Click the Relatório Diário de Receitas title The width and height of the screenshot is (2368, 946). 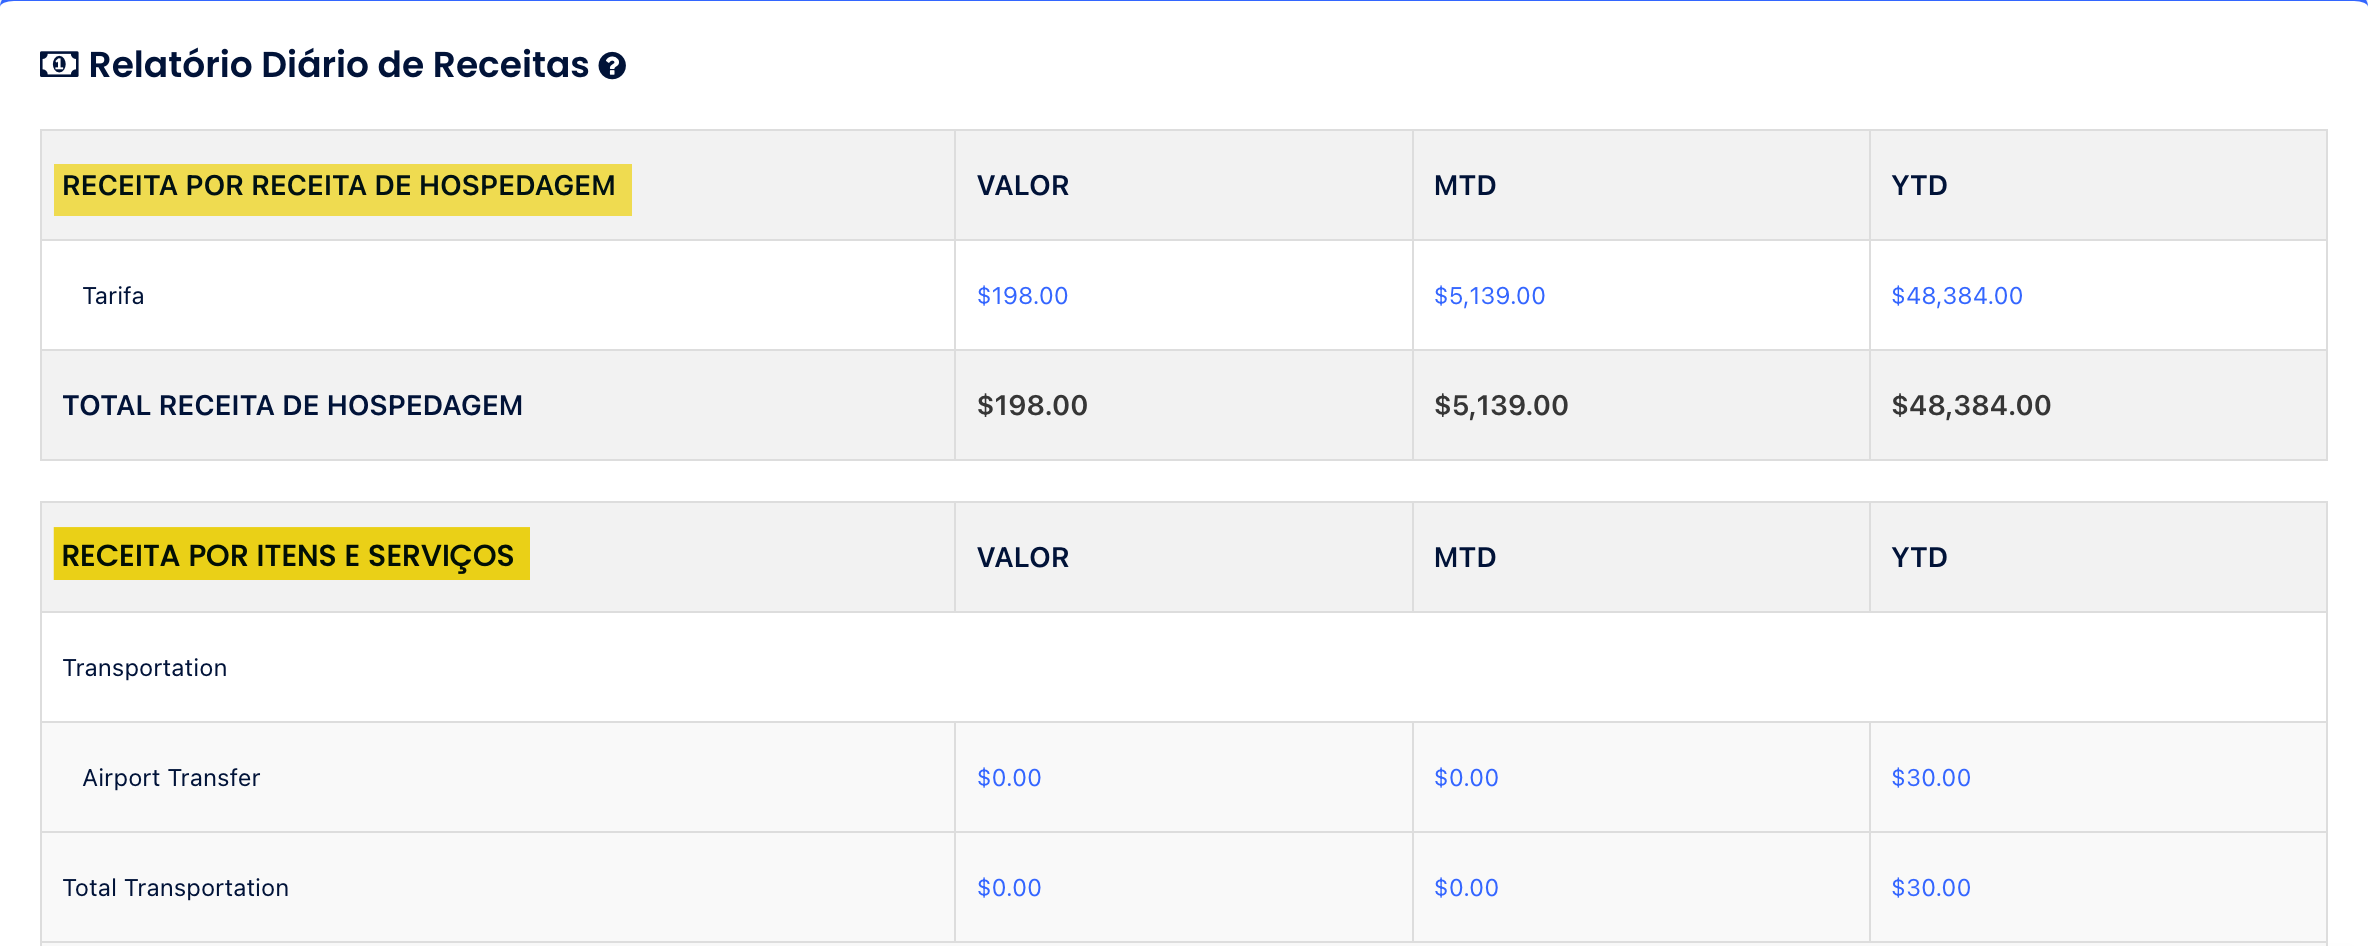[338, 65]
